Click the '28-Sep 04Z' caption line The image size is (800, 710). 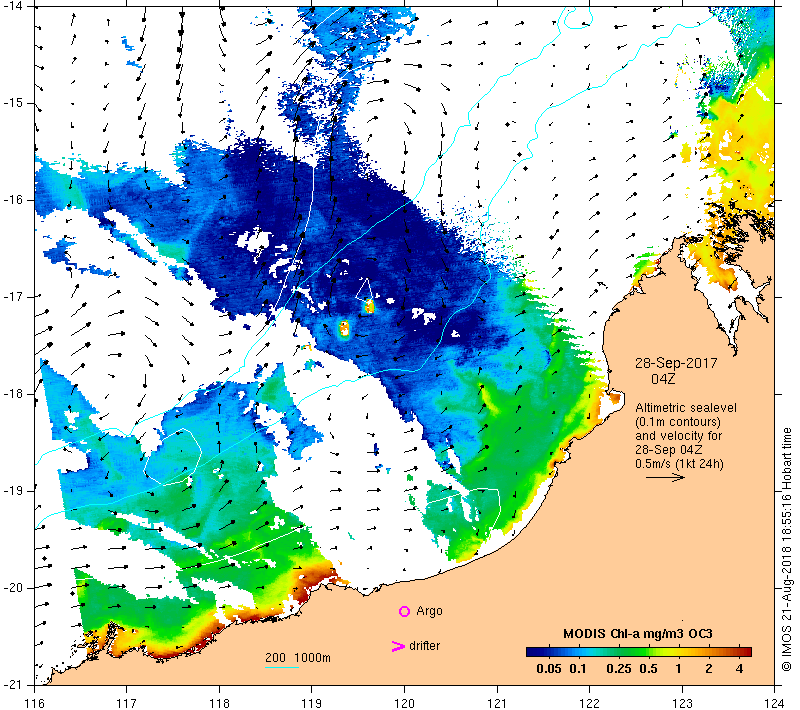click(668, 450)
